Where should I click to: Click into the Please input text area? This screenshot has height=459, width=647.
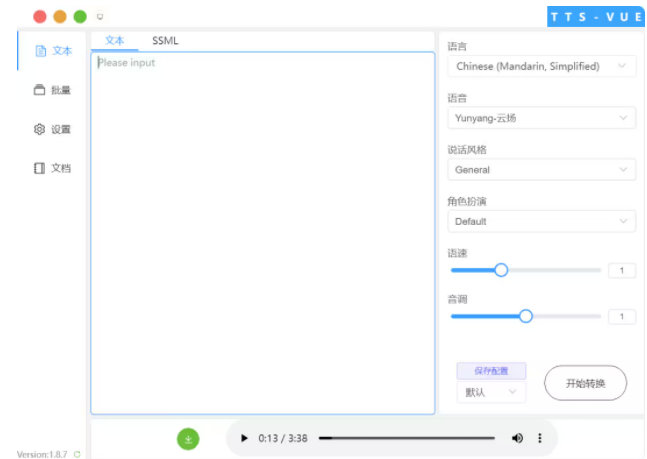coord(263,233)
